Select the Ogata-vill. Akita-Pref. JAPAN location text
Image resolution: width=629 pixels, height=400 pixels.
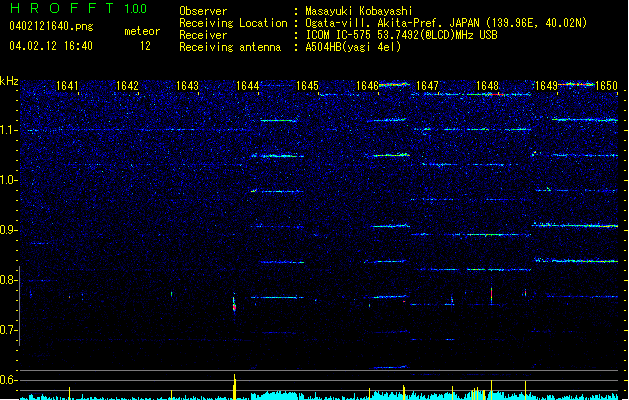point(446,23)
